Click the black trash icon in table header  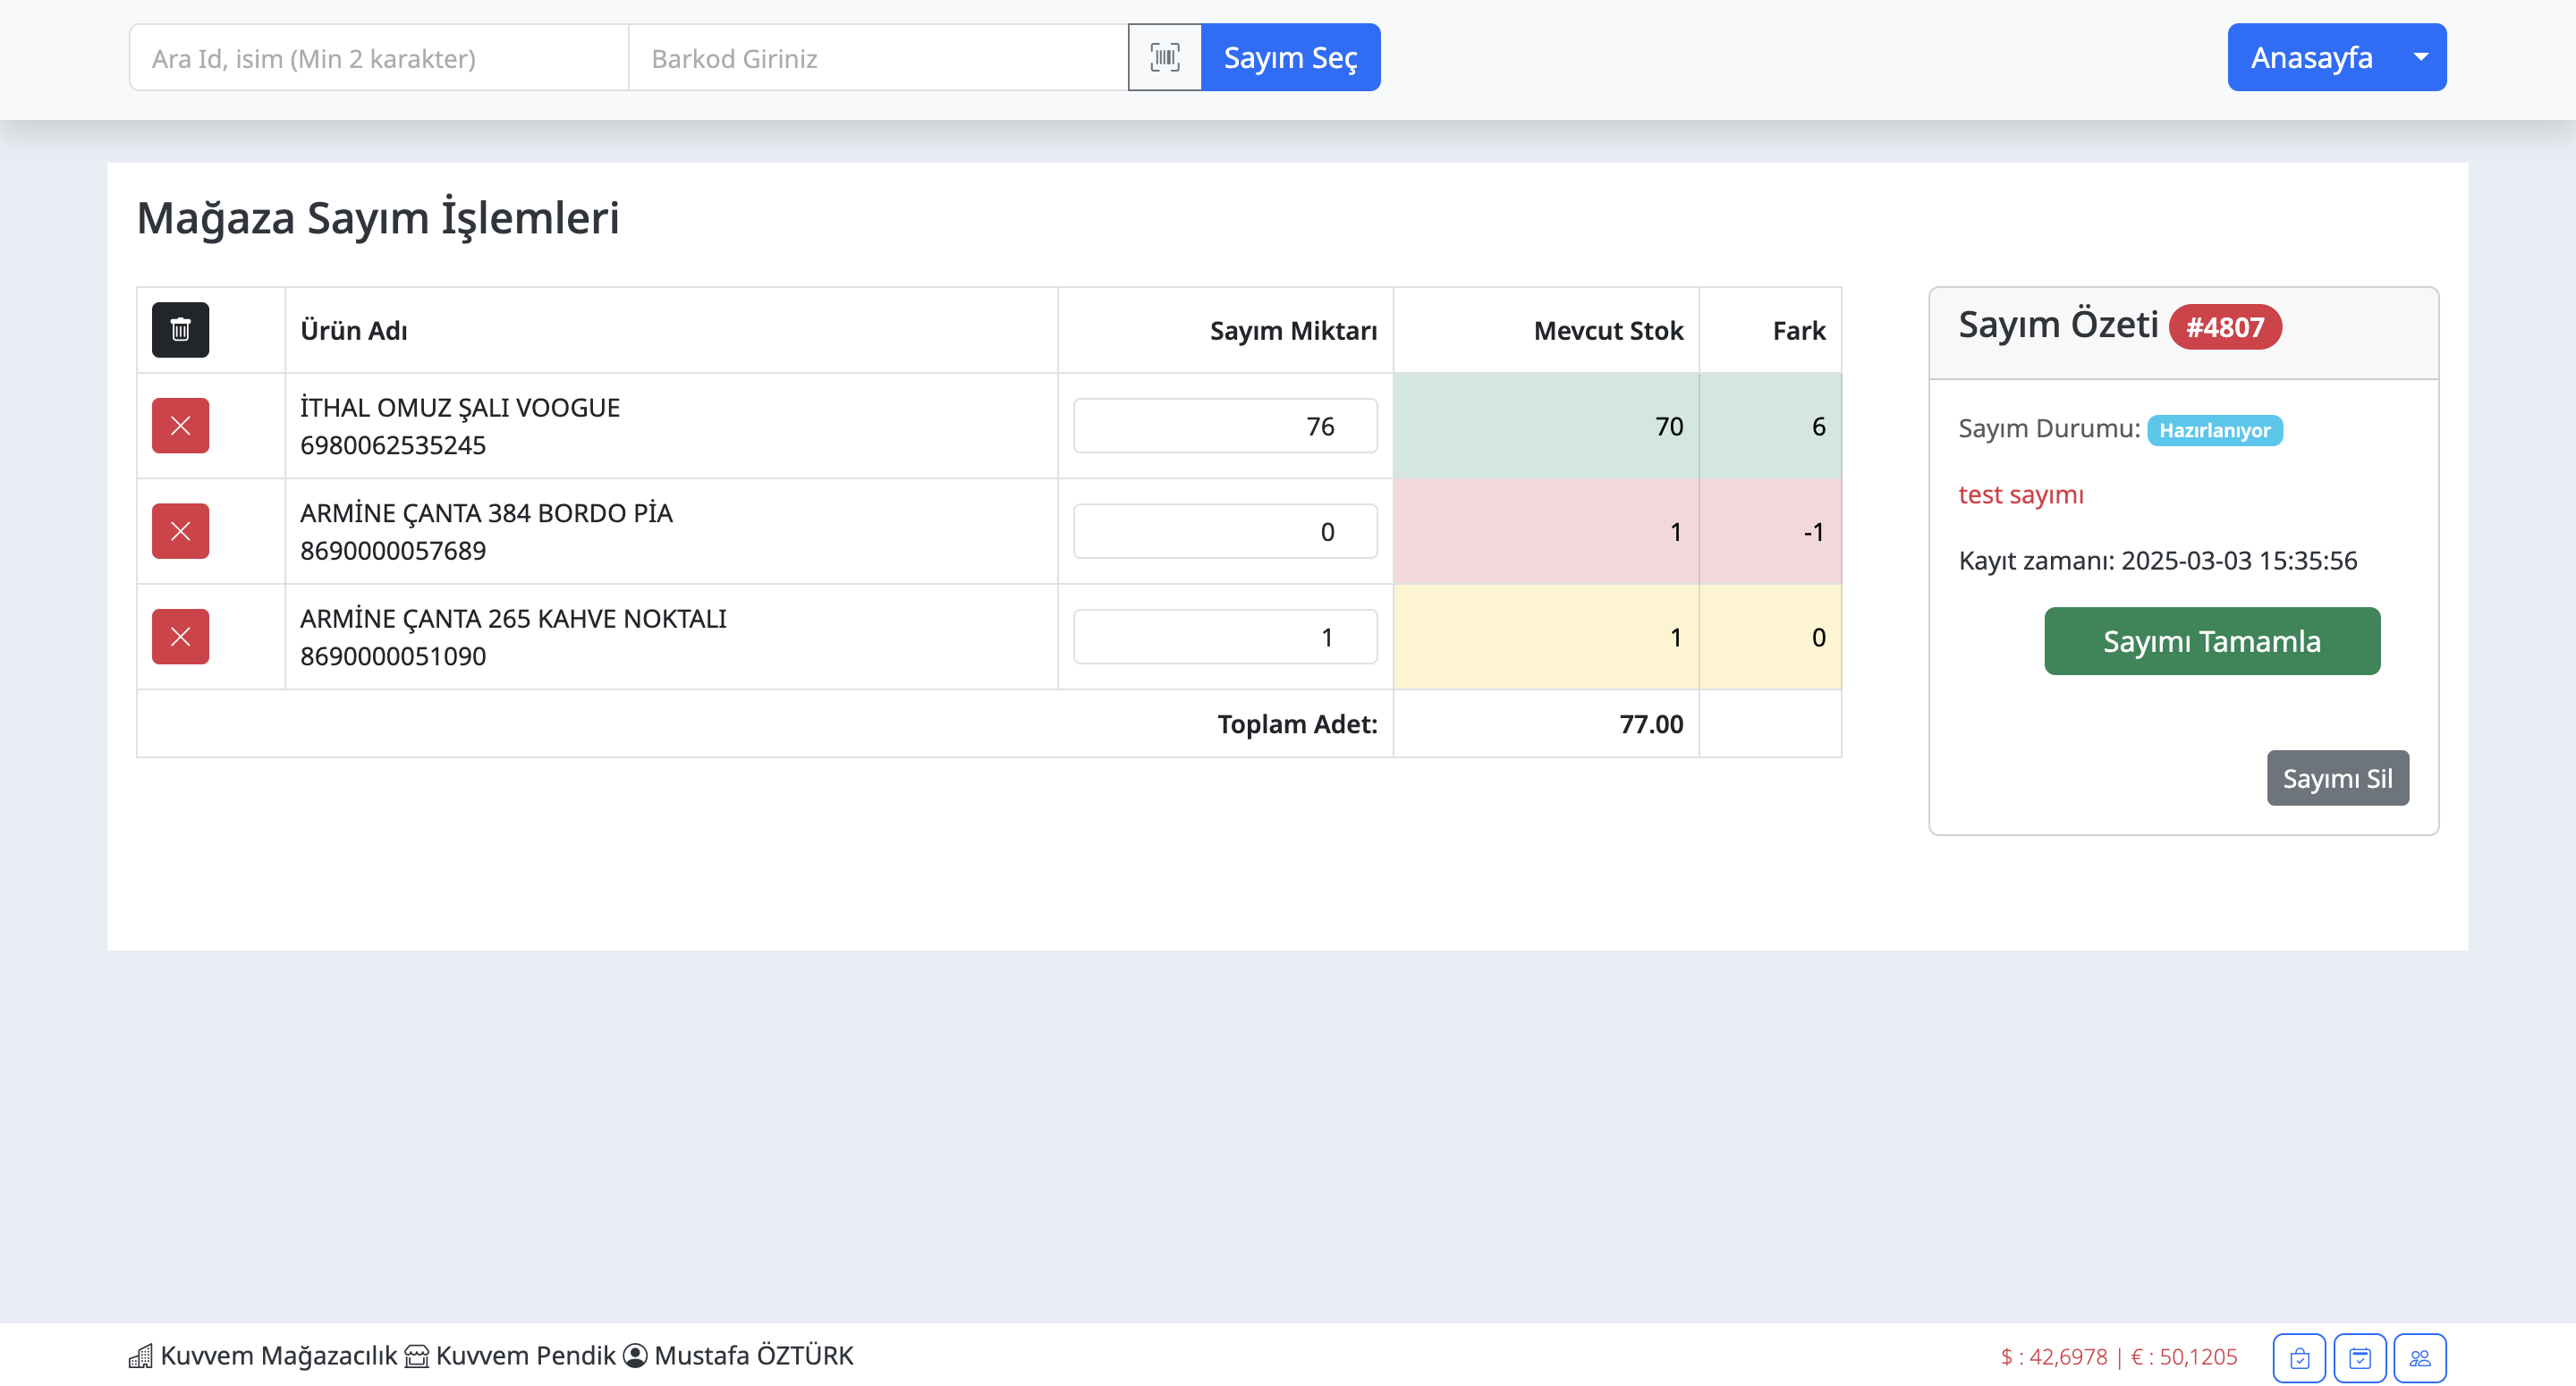click(x=180, y=329)
